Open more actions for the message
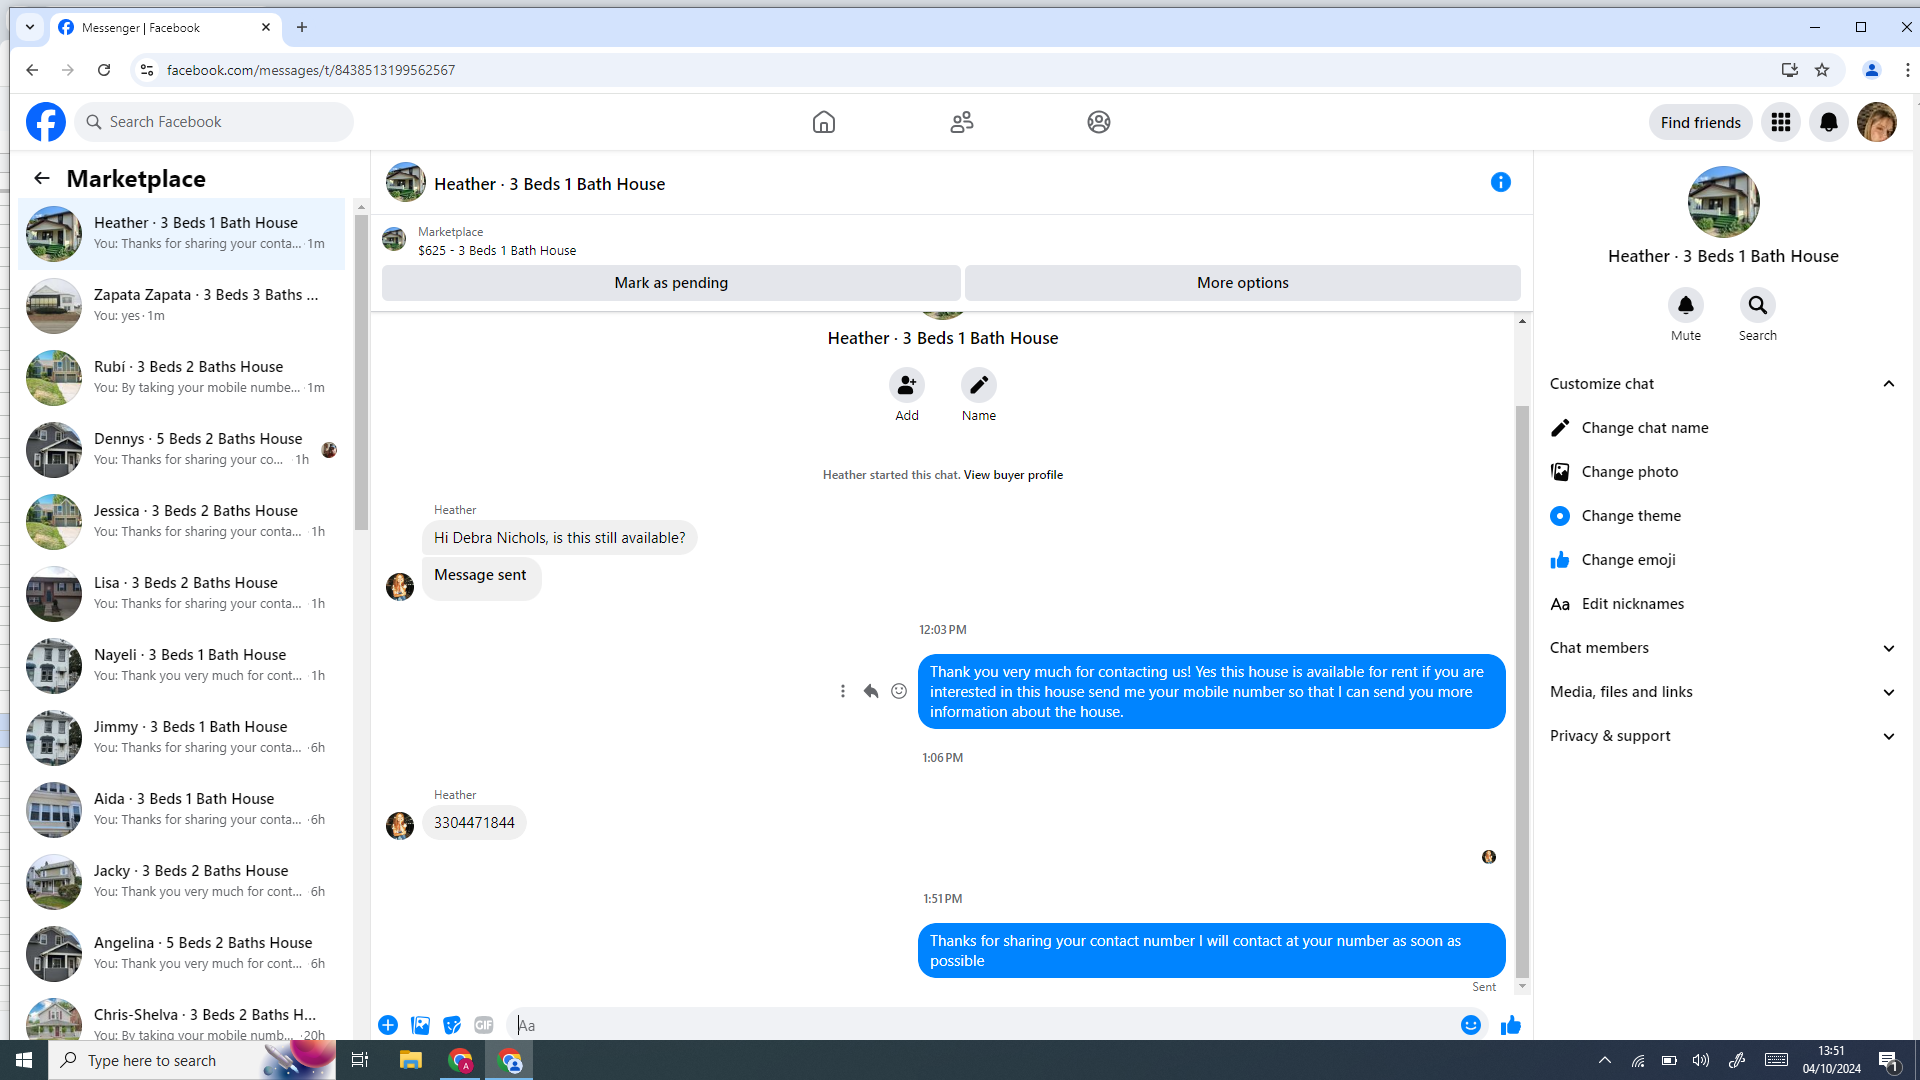 (x=843, y=691)
